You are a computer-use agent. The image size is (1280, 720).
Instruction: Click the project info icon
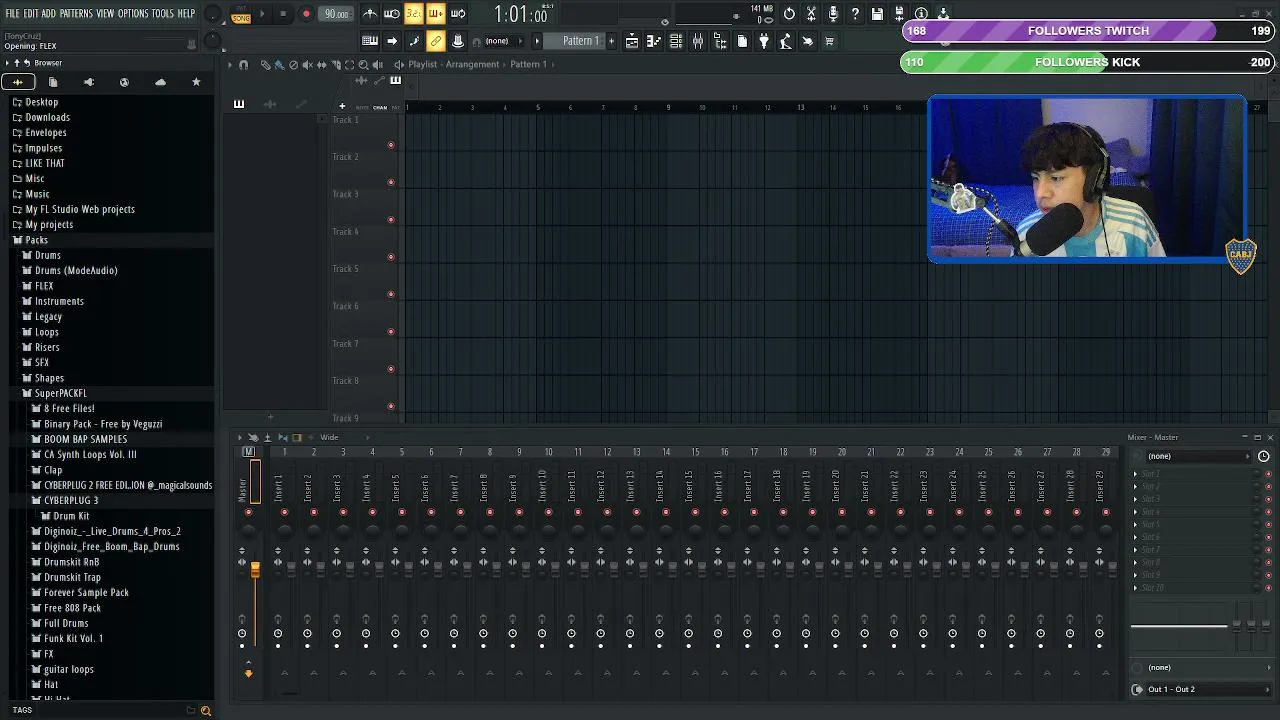pyautogui.click(x=921, y=14)
